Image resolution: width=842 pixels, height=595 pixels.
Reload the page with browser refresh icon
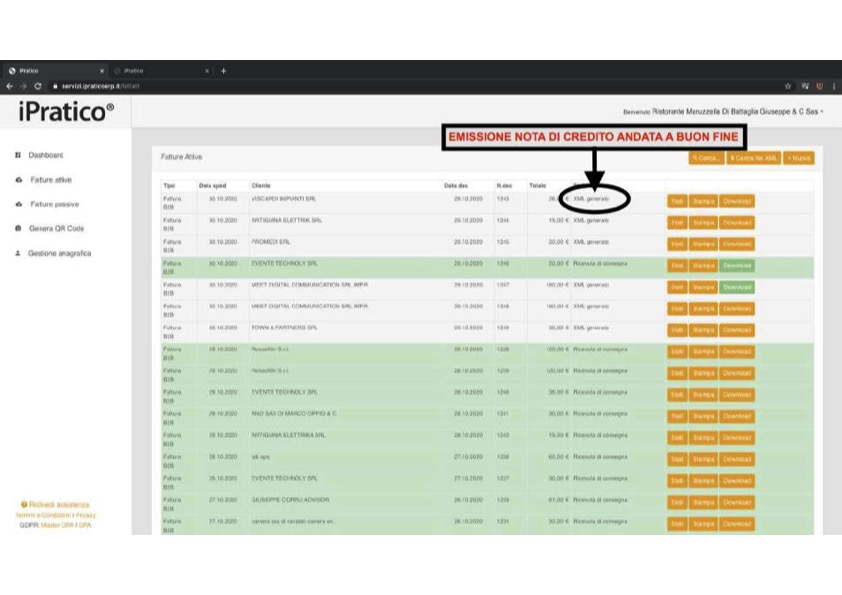point(37,87)
